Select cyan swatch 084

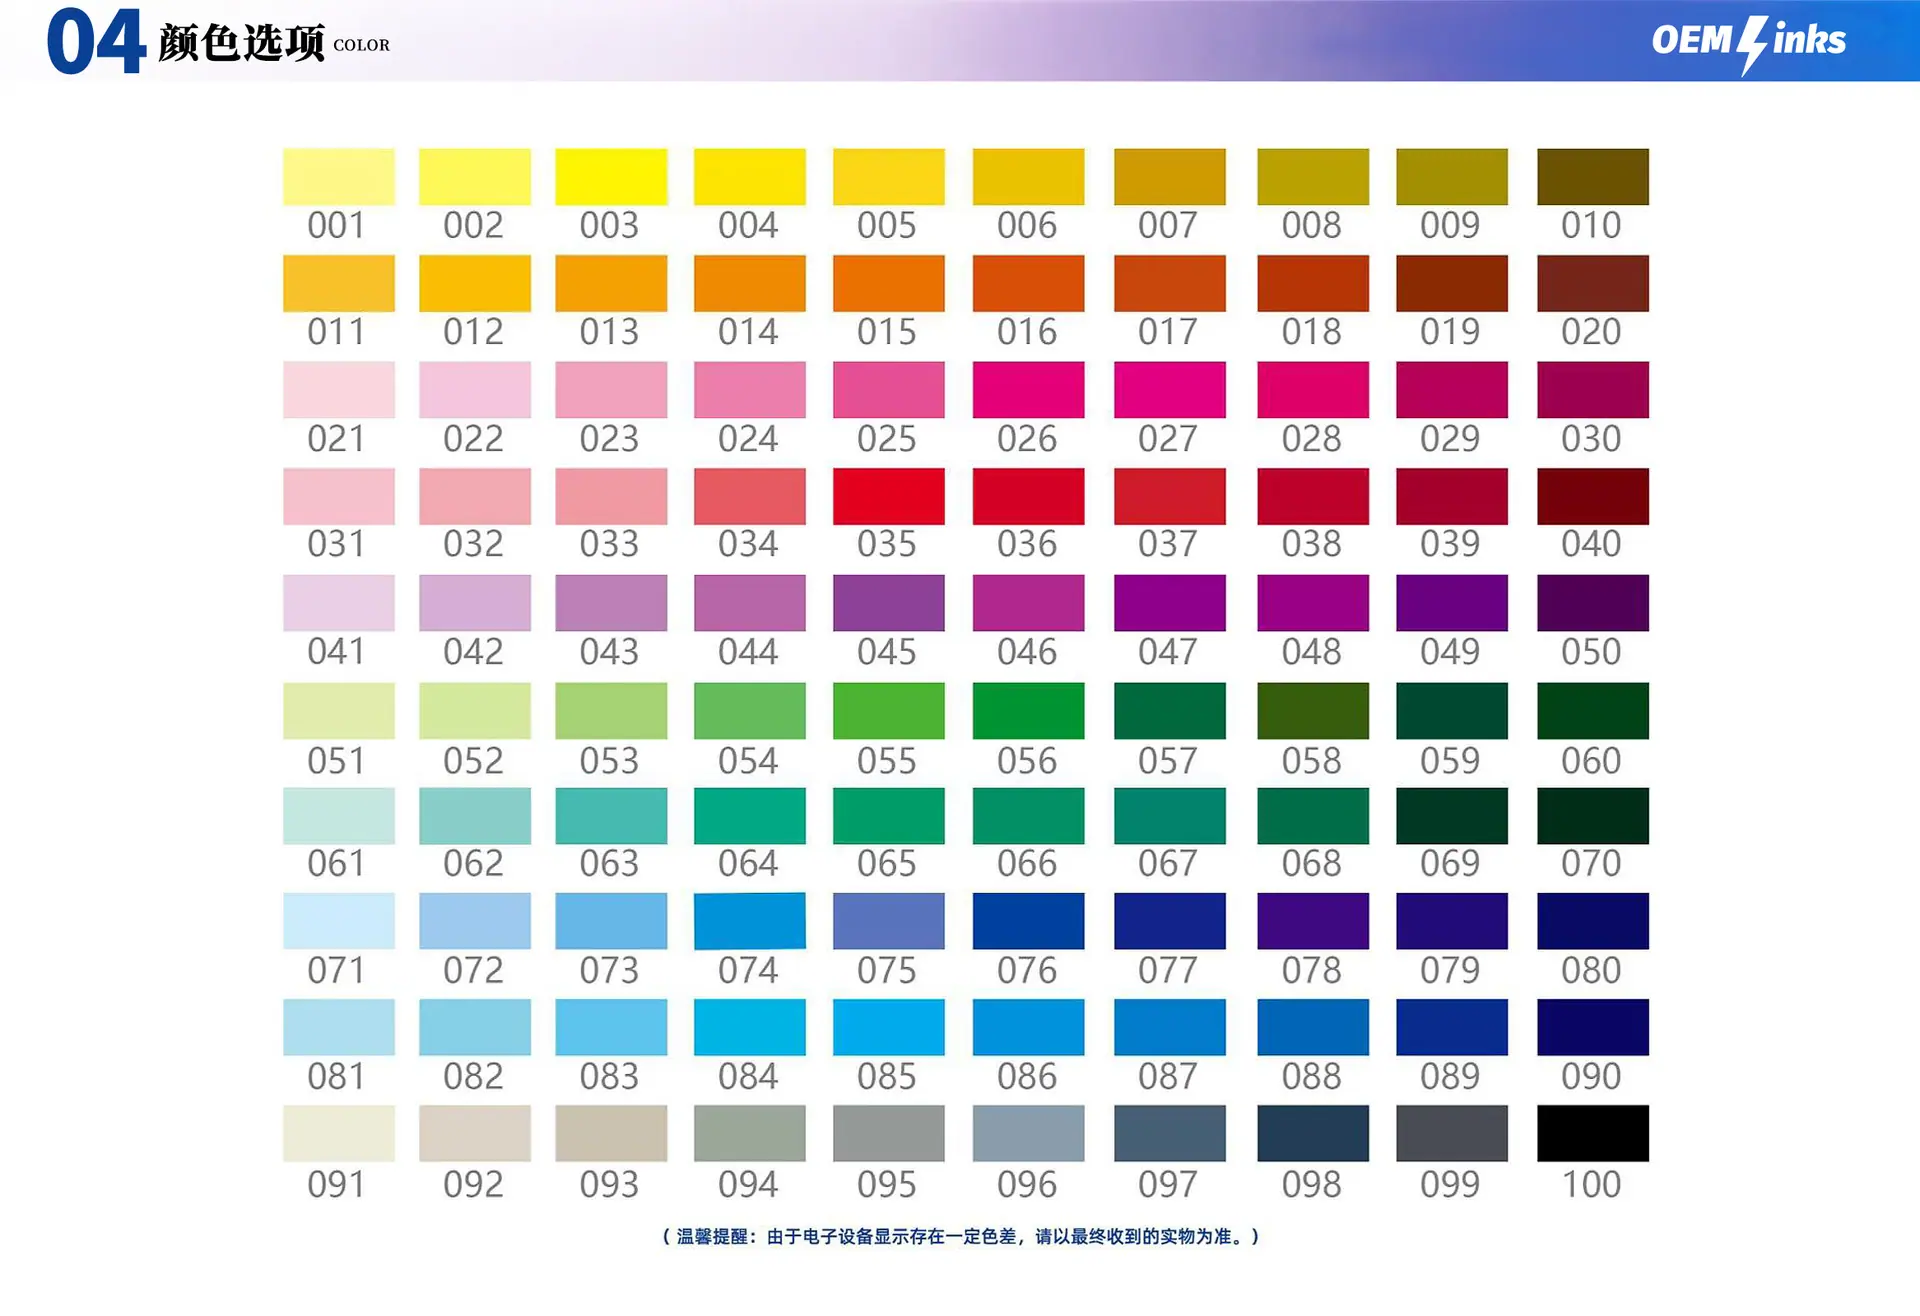(749, 1027)
